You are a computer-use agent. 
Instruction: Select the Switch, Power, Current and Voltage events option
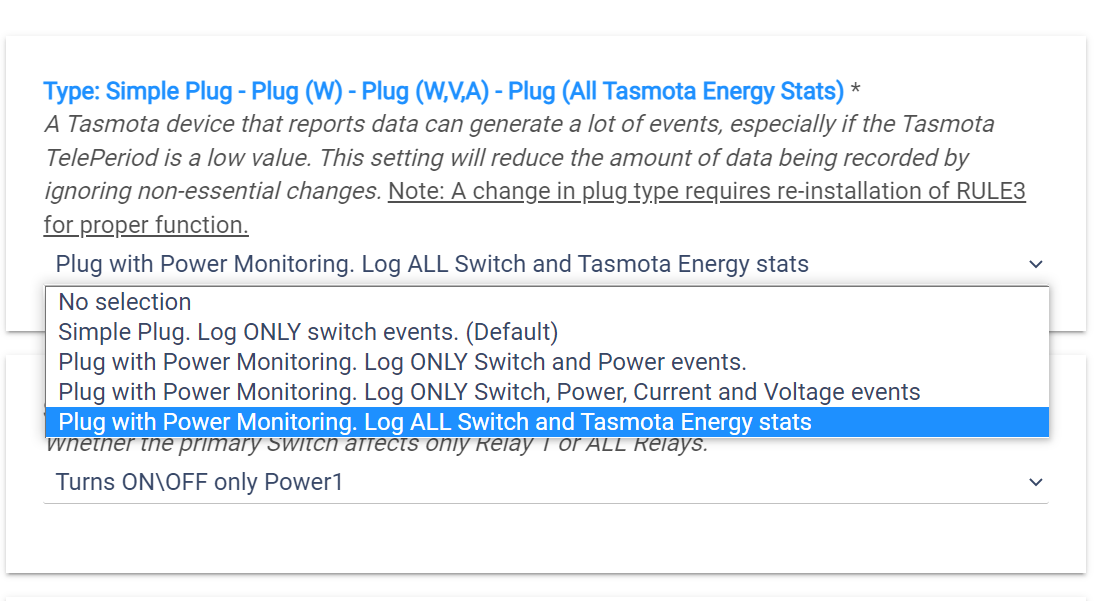click(x=489, y=392)
